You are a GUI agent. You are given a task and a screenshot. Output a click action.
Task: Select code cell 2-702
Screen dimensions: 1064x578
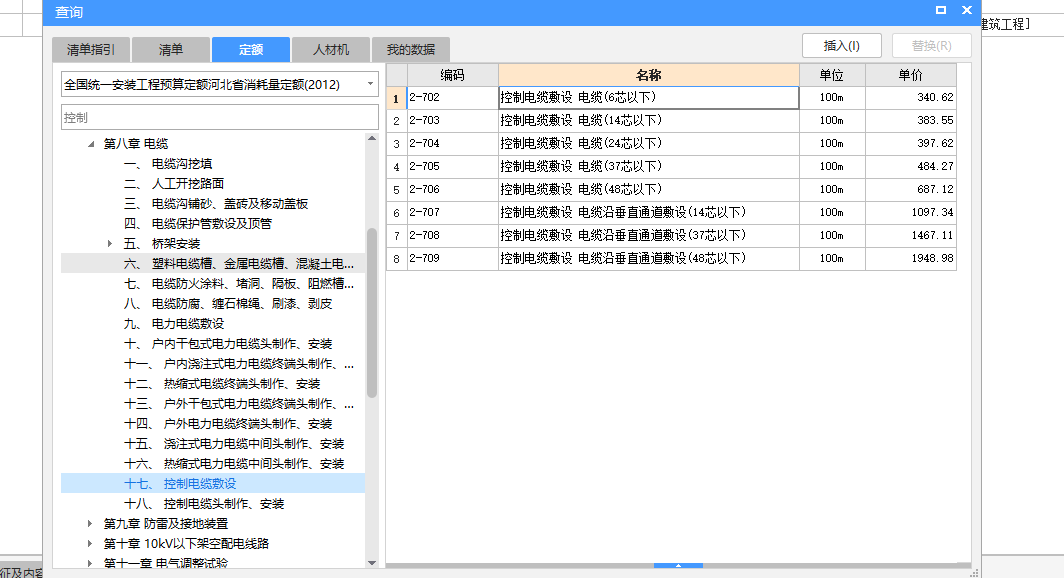(453, 98)
